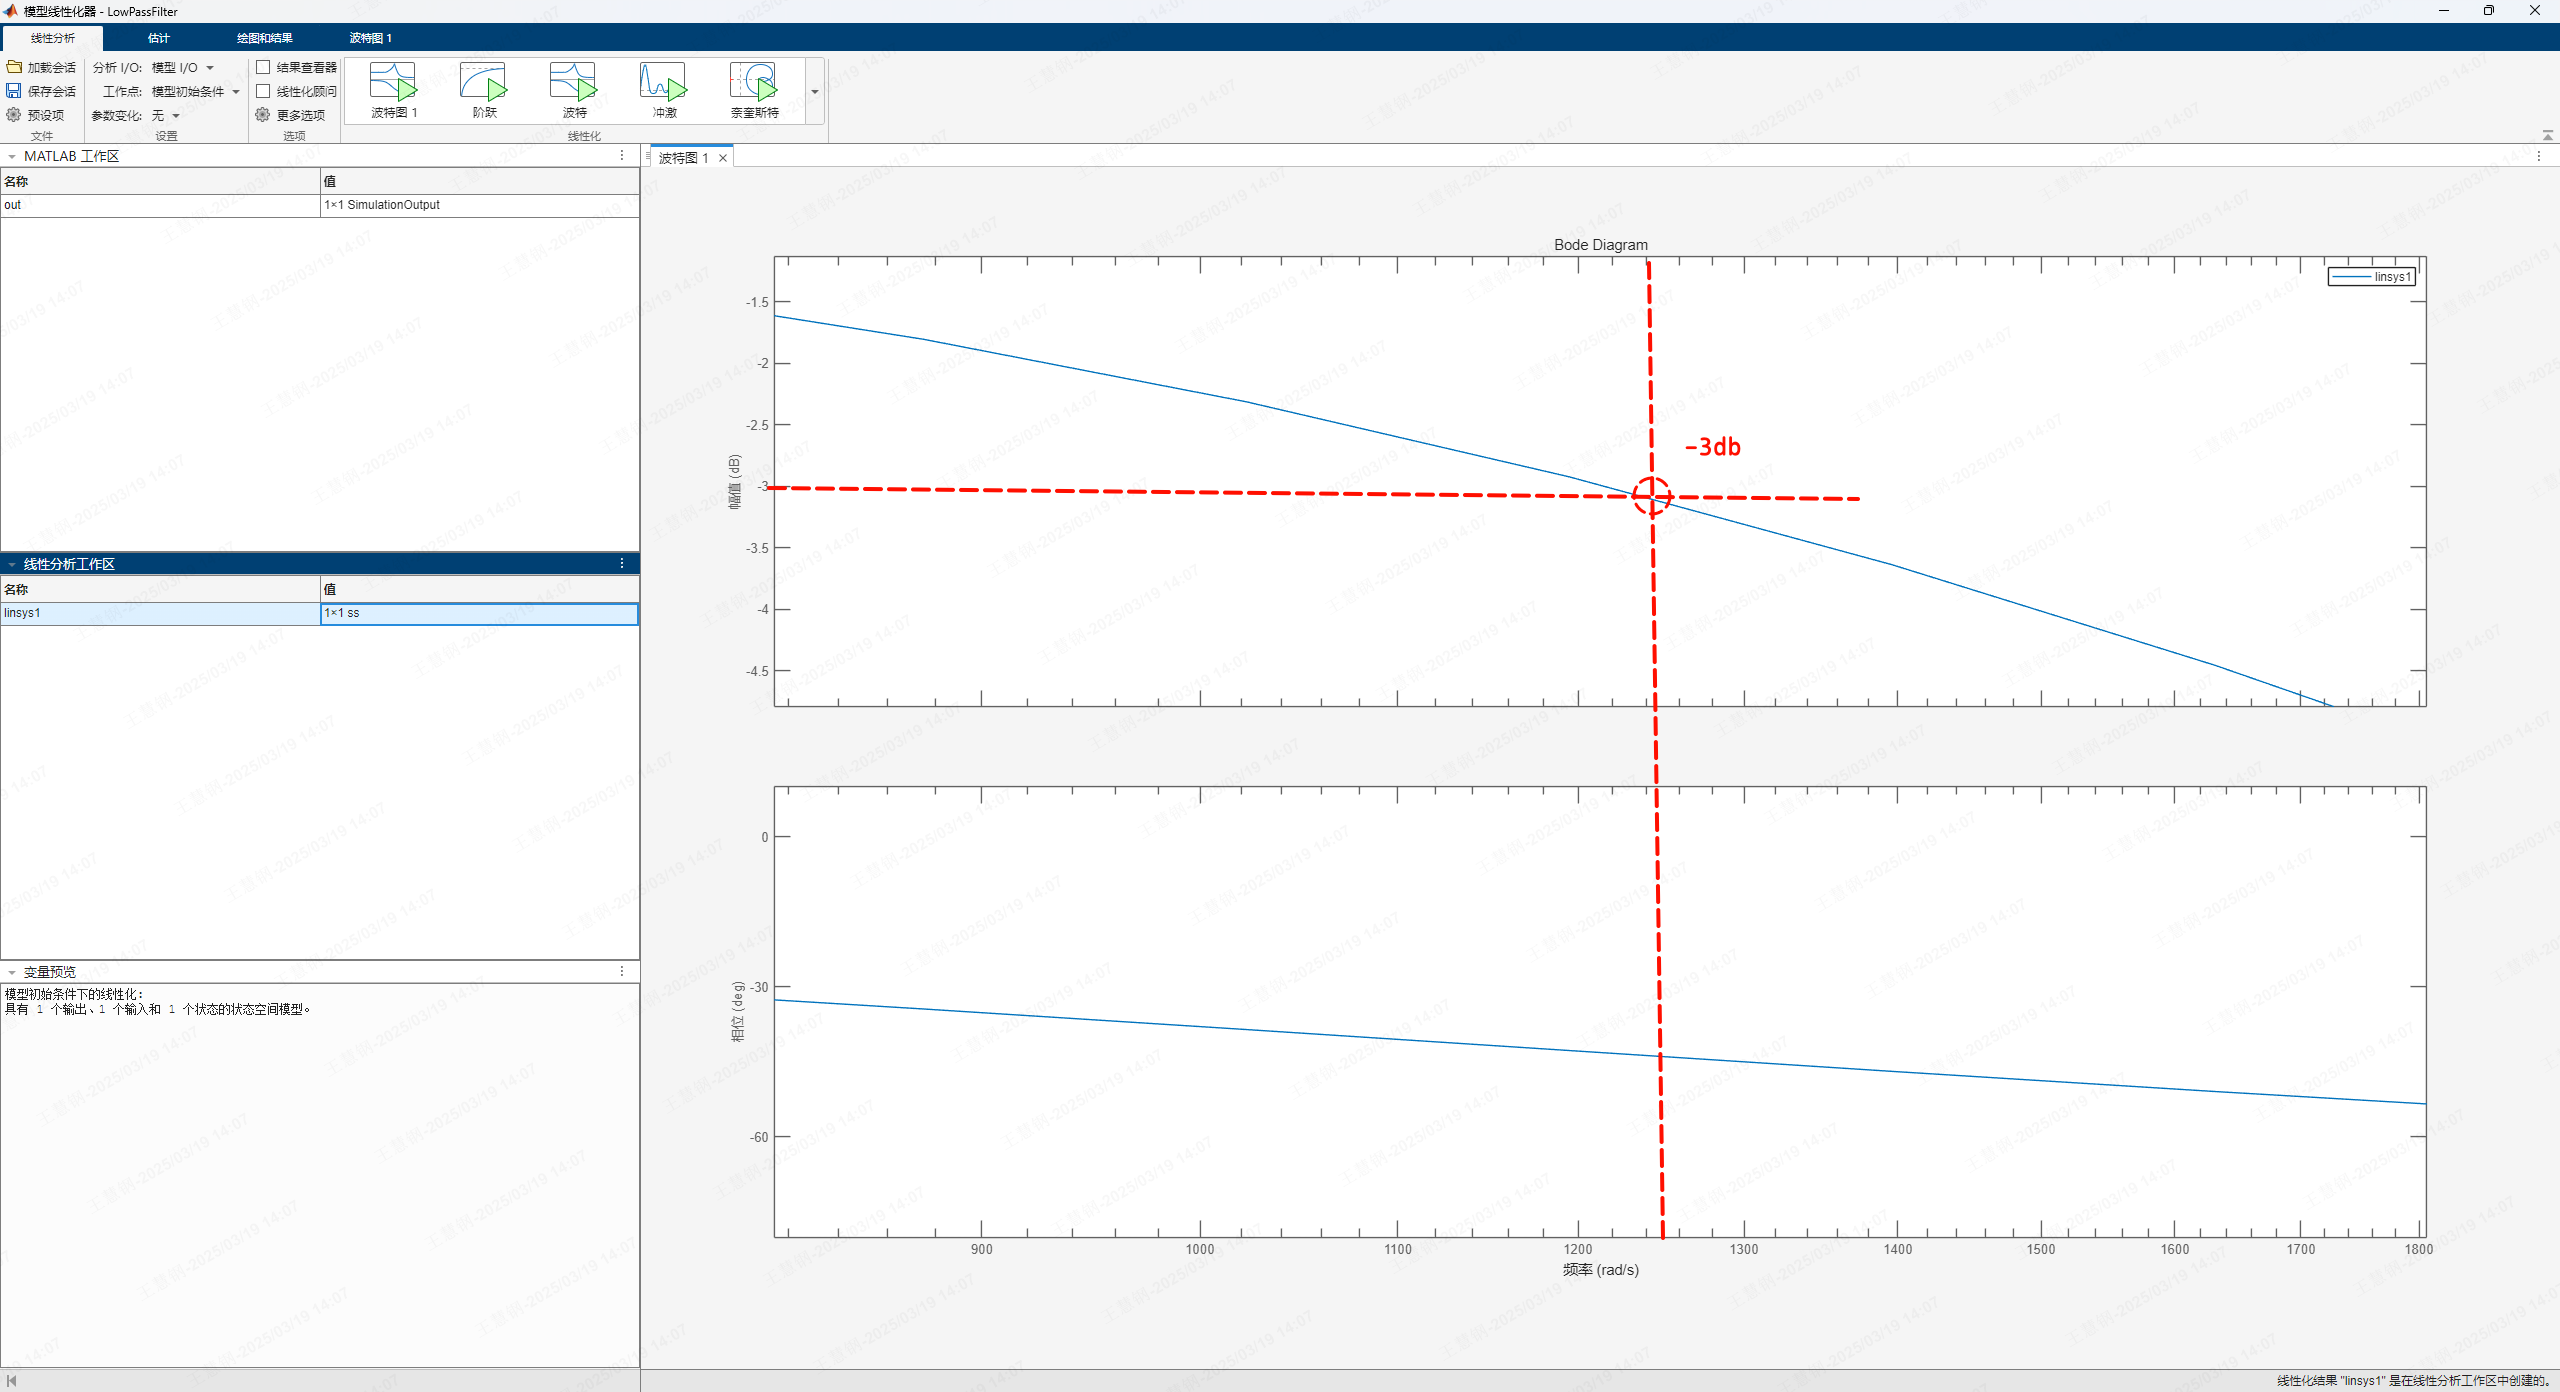Open 更多选项 gear settings
Image resolution: width=2560 pixels, height=1392 pixels.
[x=263, y=115]
